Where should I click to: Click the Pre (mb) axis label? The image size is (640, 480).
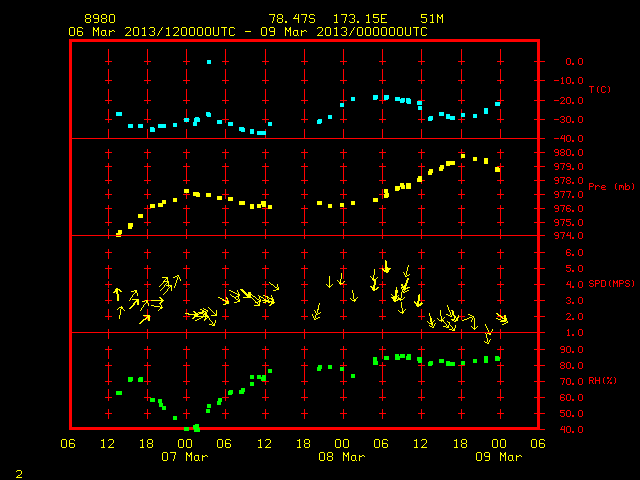pyautogui.click(x=611, y=187)
